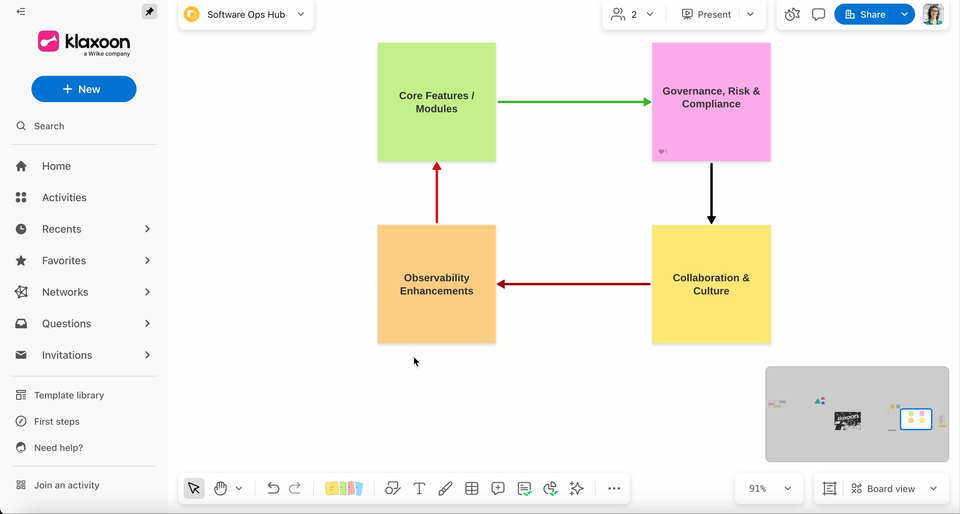Screen dimensions: 960x514
Task: Click the blue New button
Action: coord(84,89)
